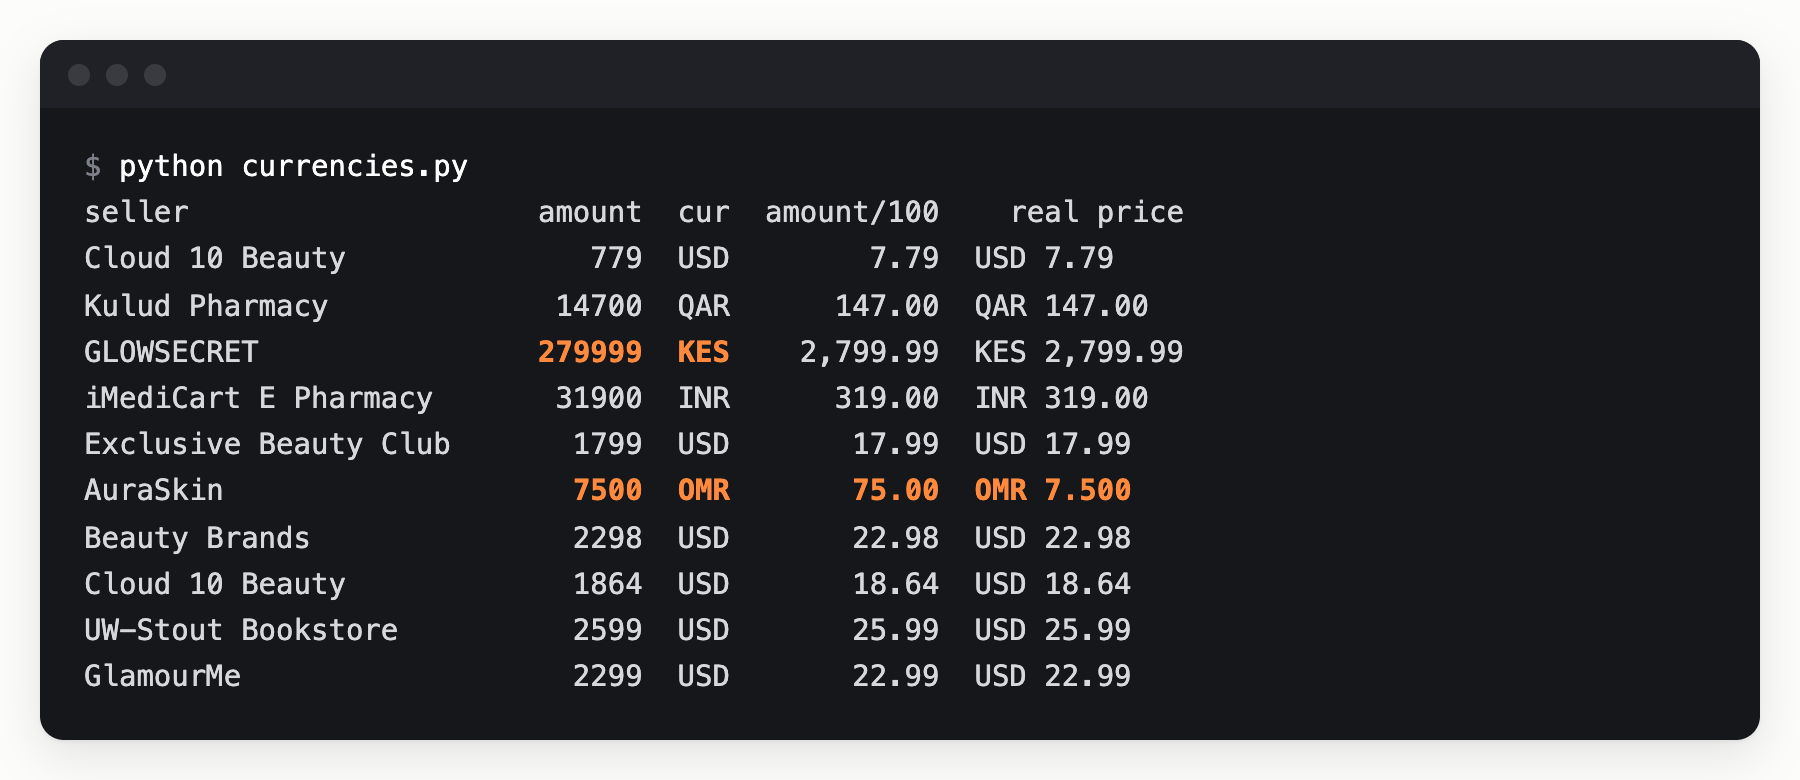Click the highlighted amount '7500'
The height and width of the screenshot is (780, 1800).
pos(607,490)
